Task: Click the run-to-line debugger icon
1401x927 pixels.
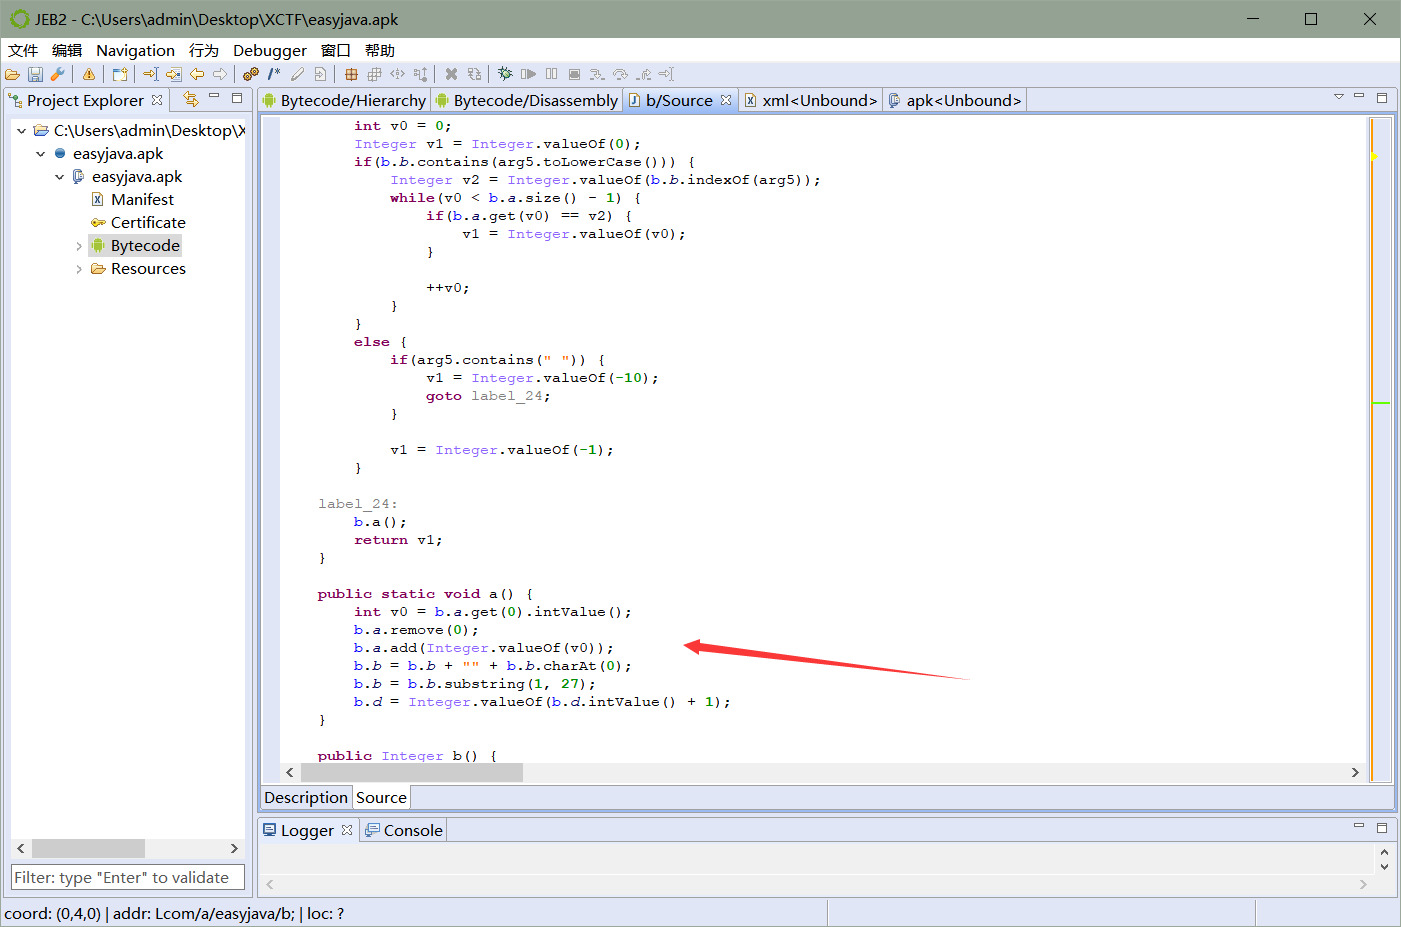Action: (x=666, y=74)
